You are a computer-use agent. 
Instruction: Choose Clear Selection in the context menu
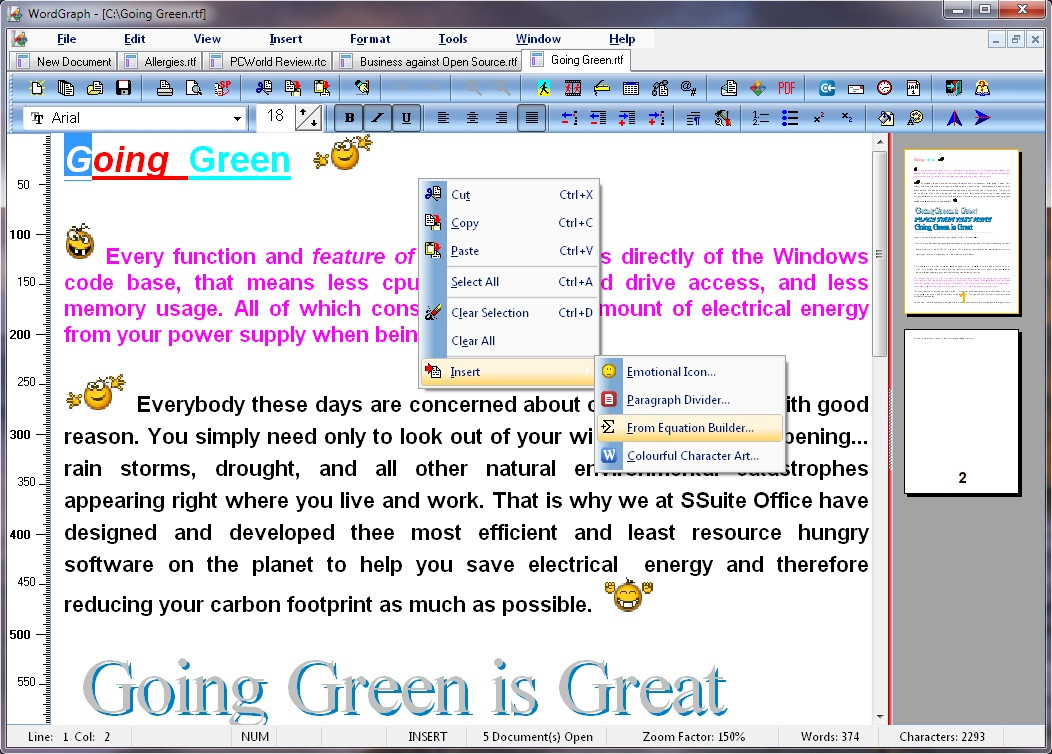click(x=509, y=313)
